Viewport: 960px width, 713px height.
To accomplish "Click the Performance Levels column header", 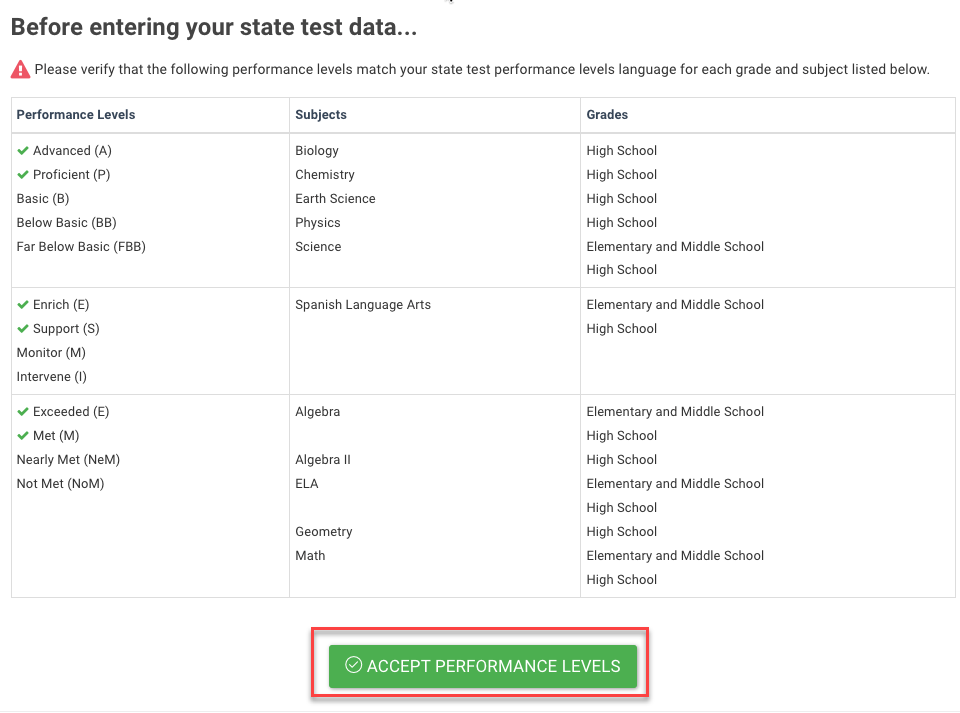I will [76, 115].
